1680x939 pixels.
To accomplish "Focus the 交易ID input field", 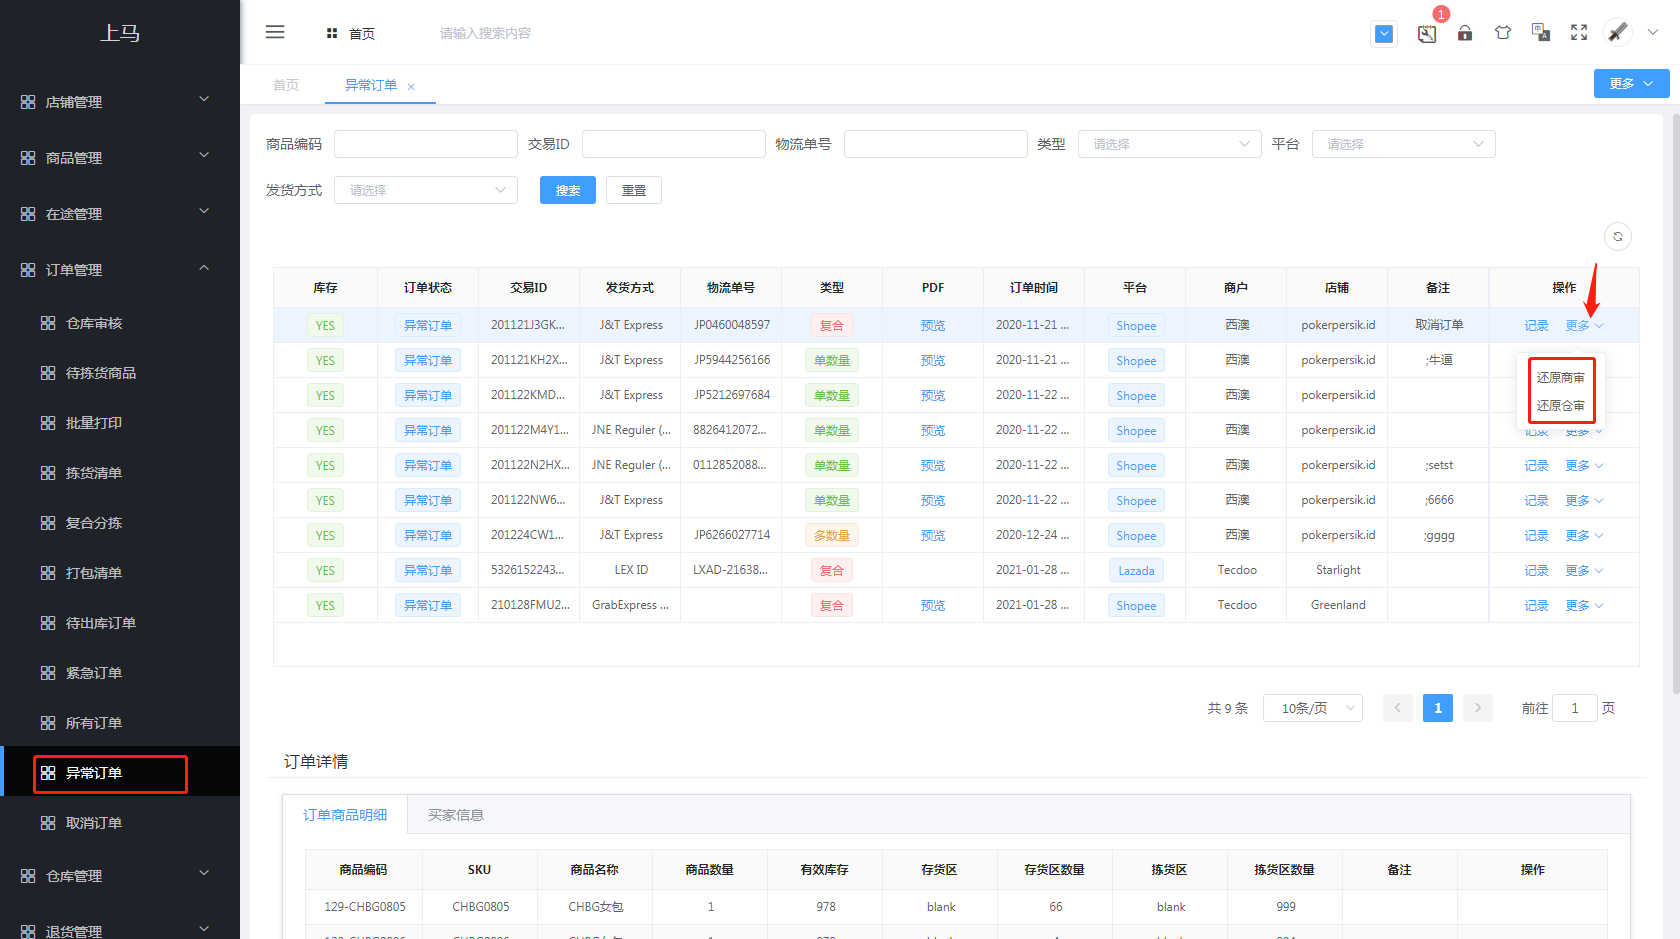I will [x=674, y=144].
